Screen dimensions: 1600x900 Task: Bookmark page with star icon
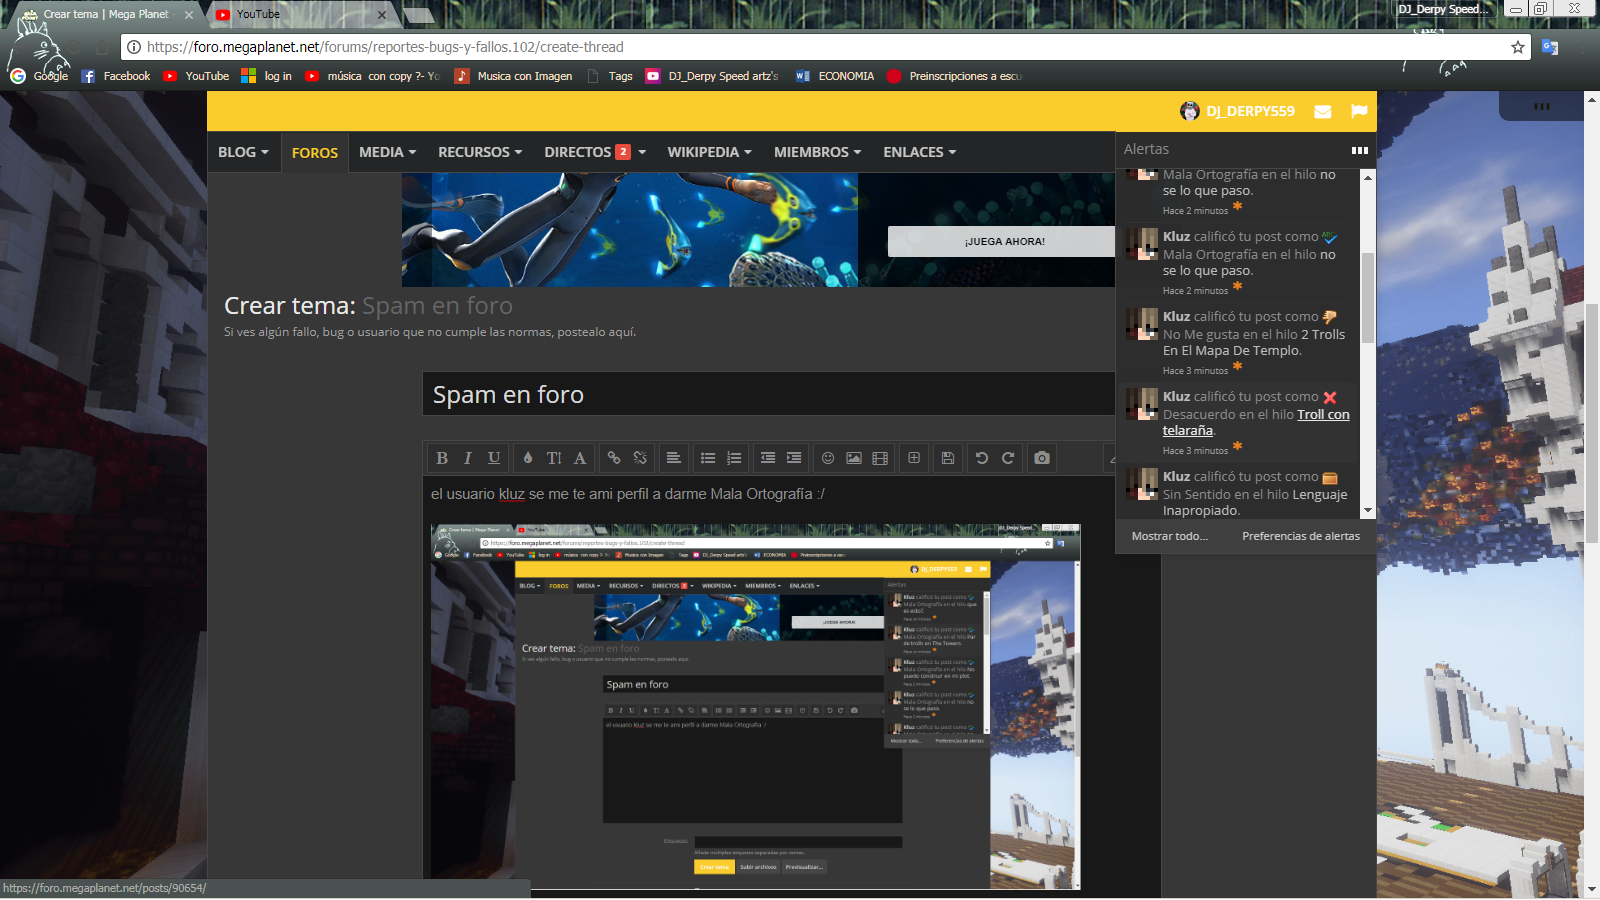(x=1518, y=47)
